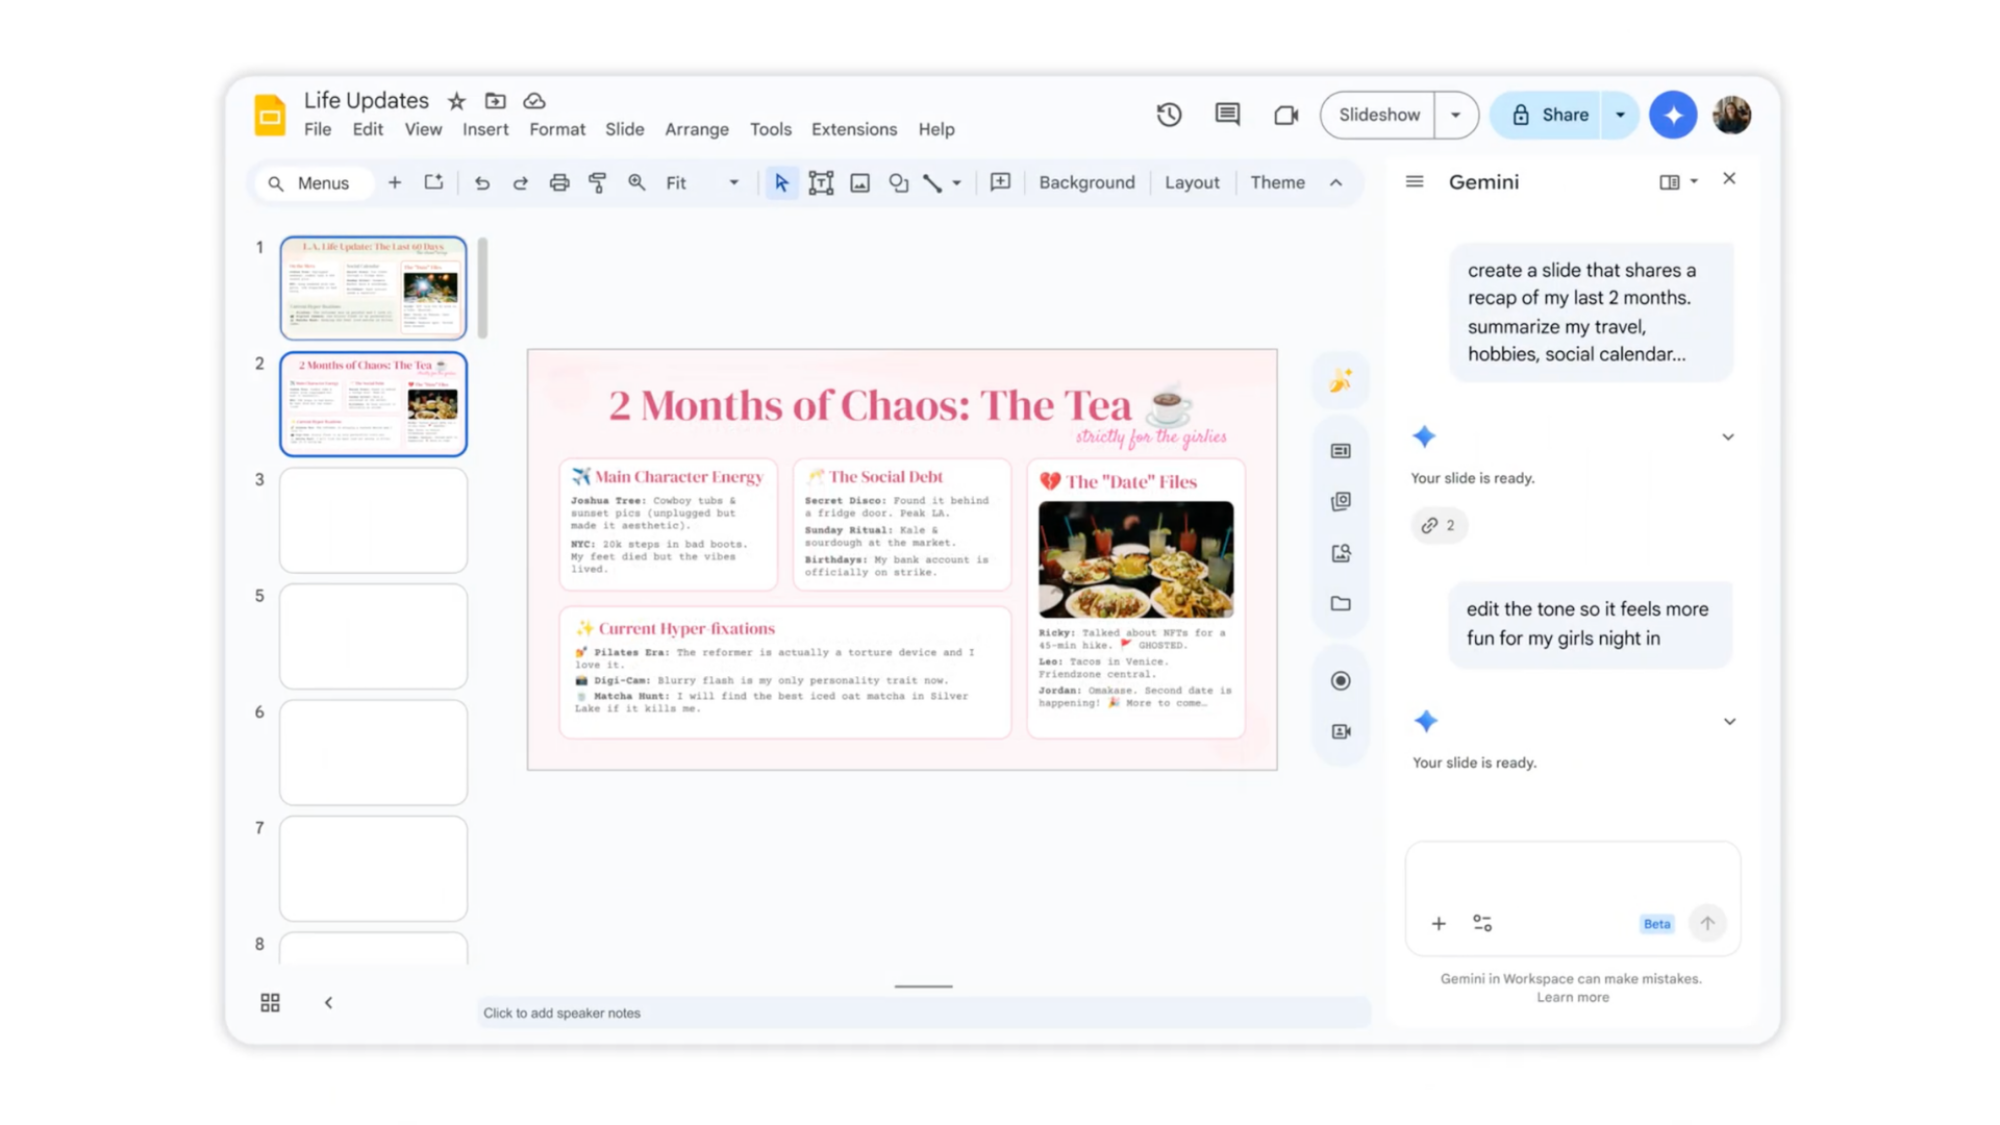Viewport: 2000px width, 1125px height.
Task: Select the Paint format tool
Action: coord(597,182)
